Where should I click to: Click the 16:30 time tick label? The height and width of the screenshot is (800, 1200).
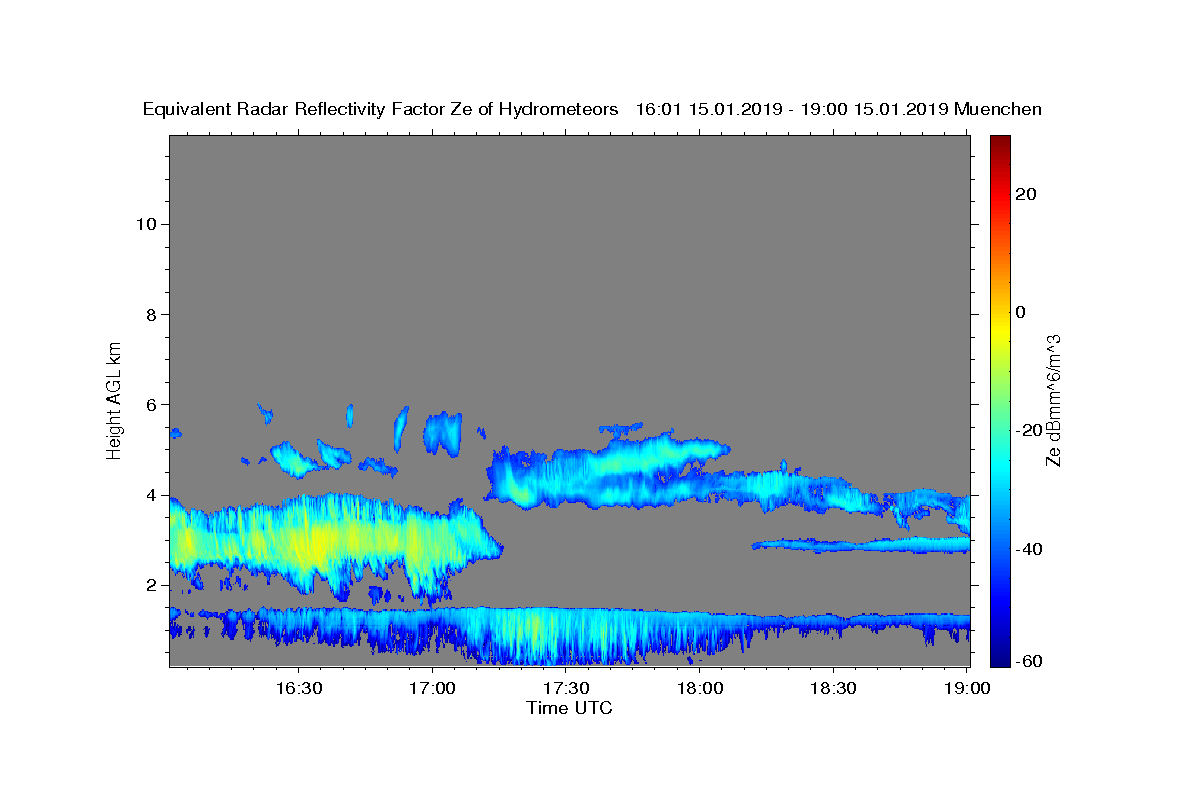[x=298, y=689]
